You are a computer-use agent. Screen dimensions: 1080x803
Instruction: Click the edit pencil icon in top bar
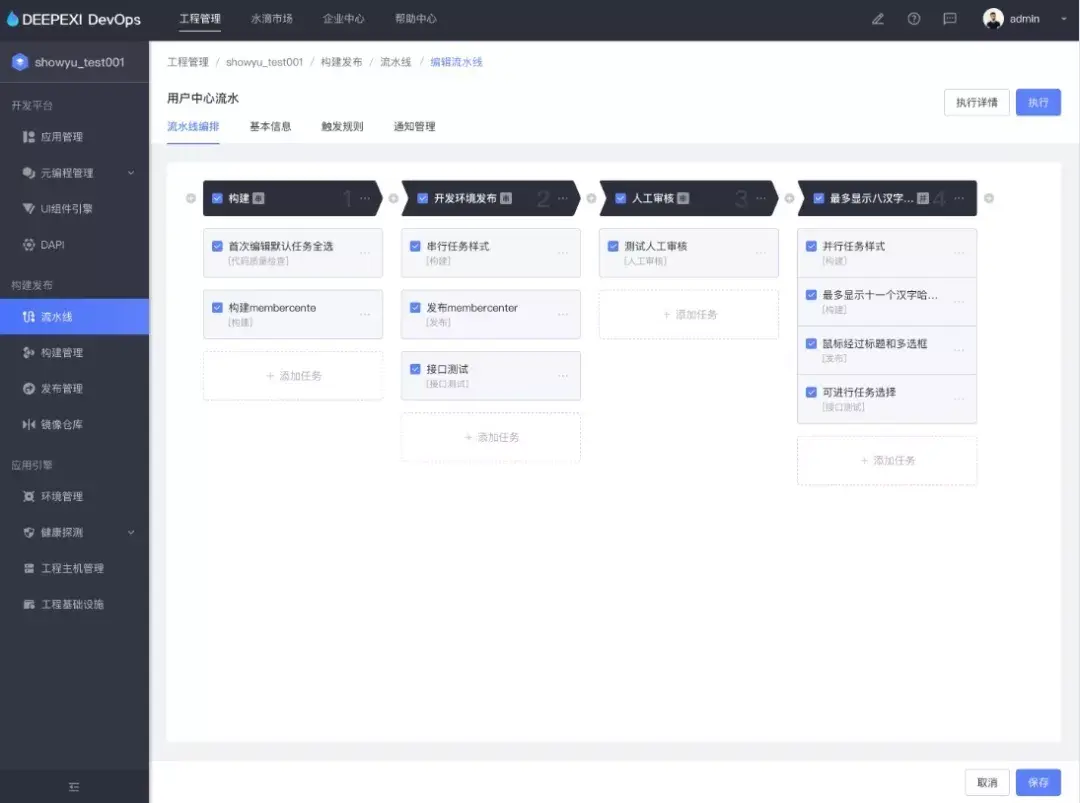click(x=878, y=19)
